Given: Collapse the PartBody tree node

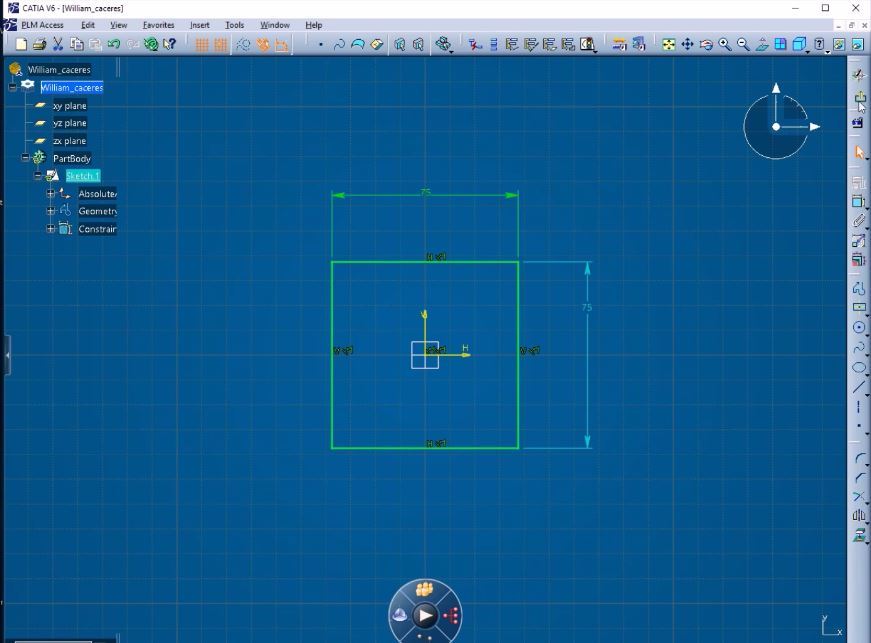Looking at the screenshot, I should click(x=26, y=158).
